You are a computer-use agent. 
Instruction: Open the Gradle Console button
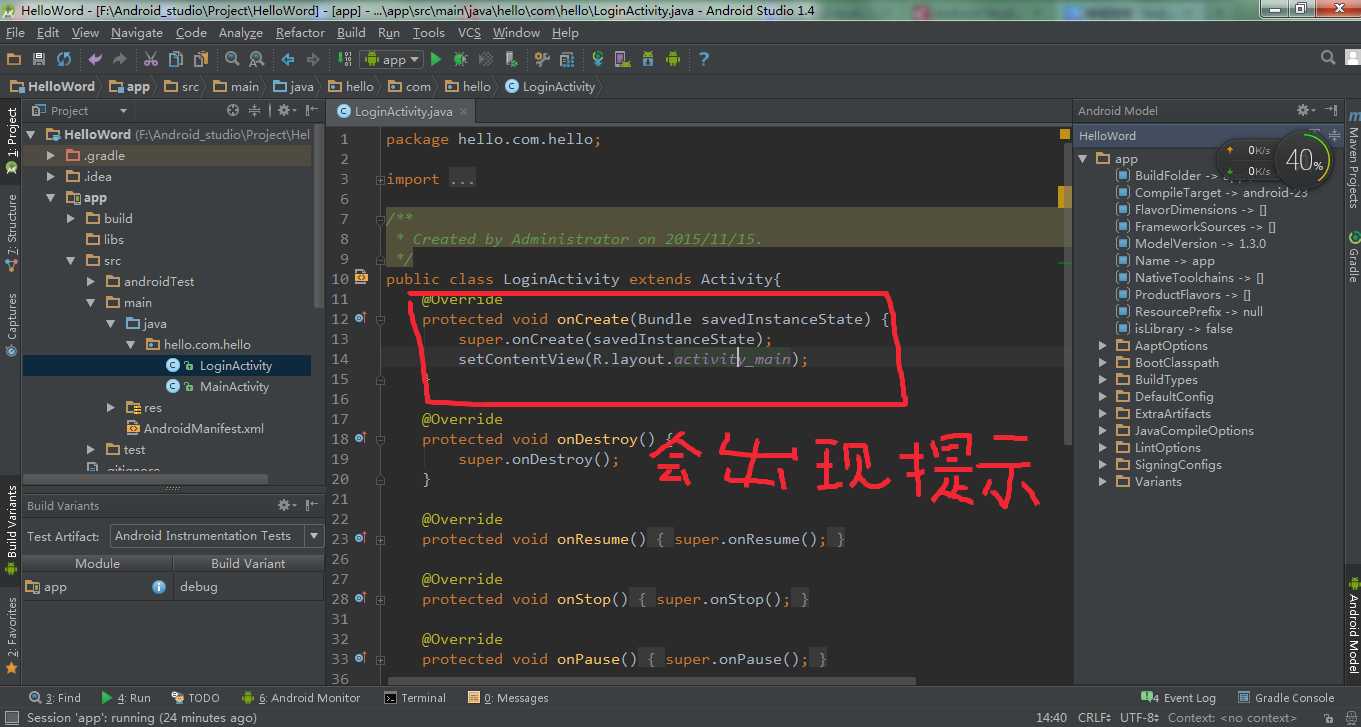(x=1286, y=698)
